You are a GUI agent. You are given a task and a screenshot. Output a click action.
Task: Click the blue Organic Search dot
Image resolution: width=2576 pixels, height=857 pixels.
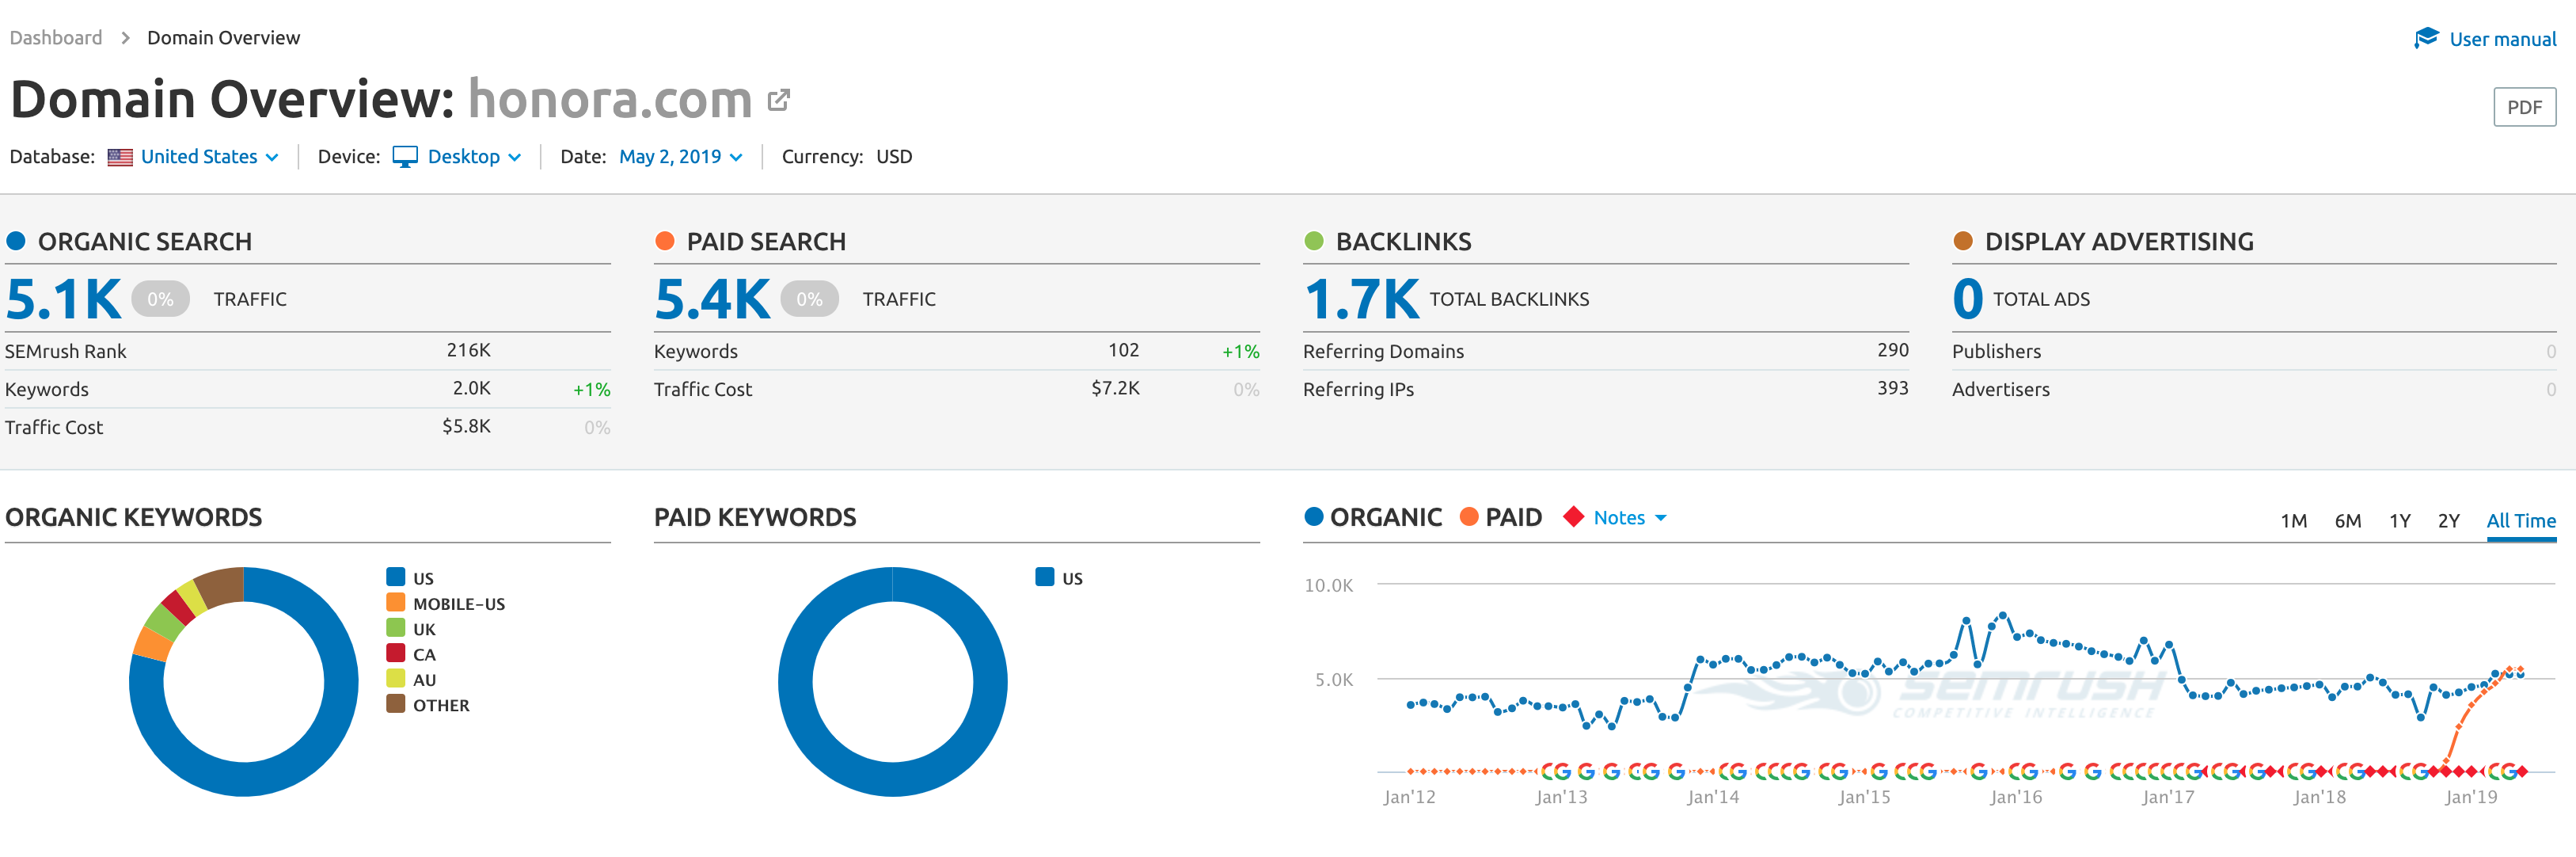pos(16,241)
